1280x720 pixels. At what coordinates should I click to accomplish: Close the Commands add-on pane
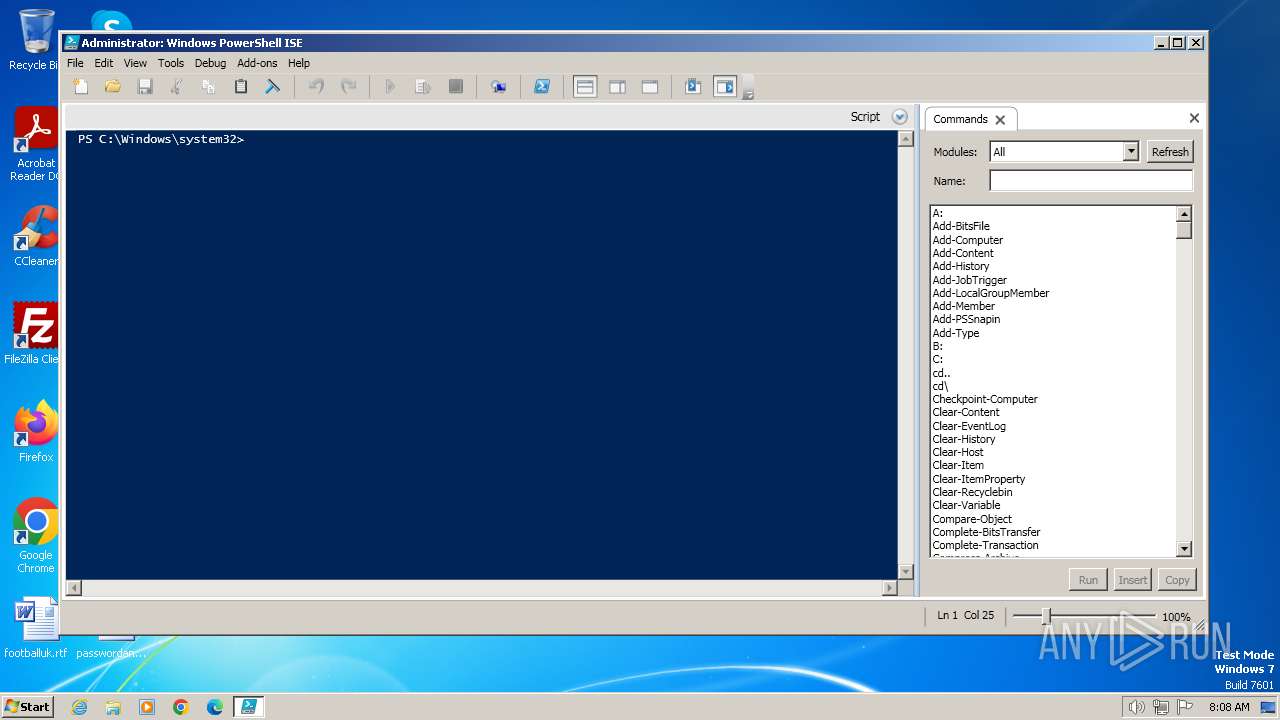(1194, 118)
